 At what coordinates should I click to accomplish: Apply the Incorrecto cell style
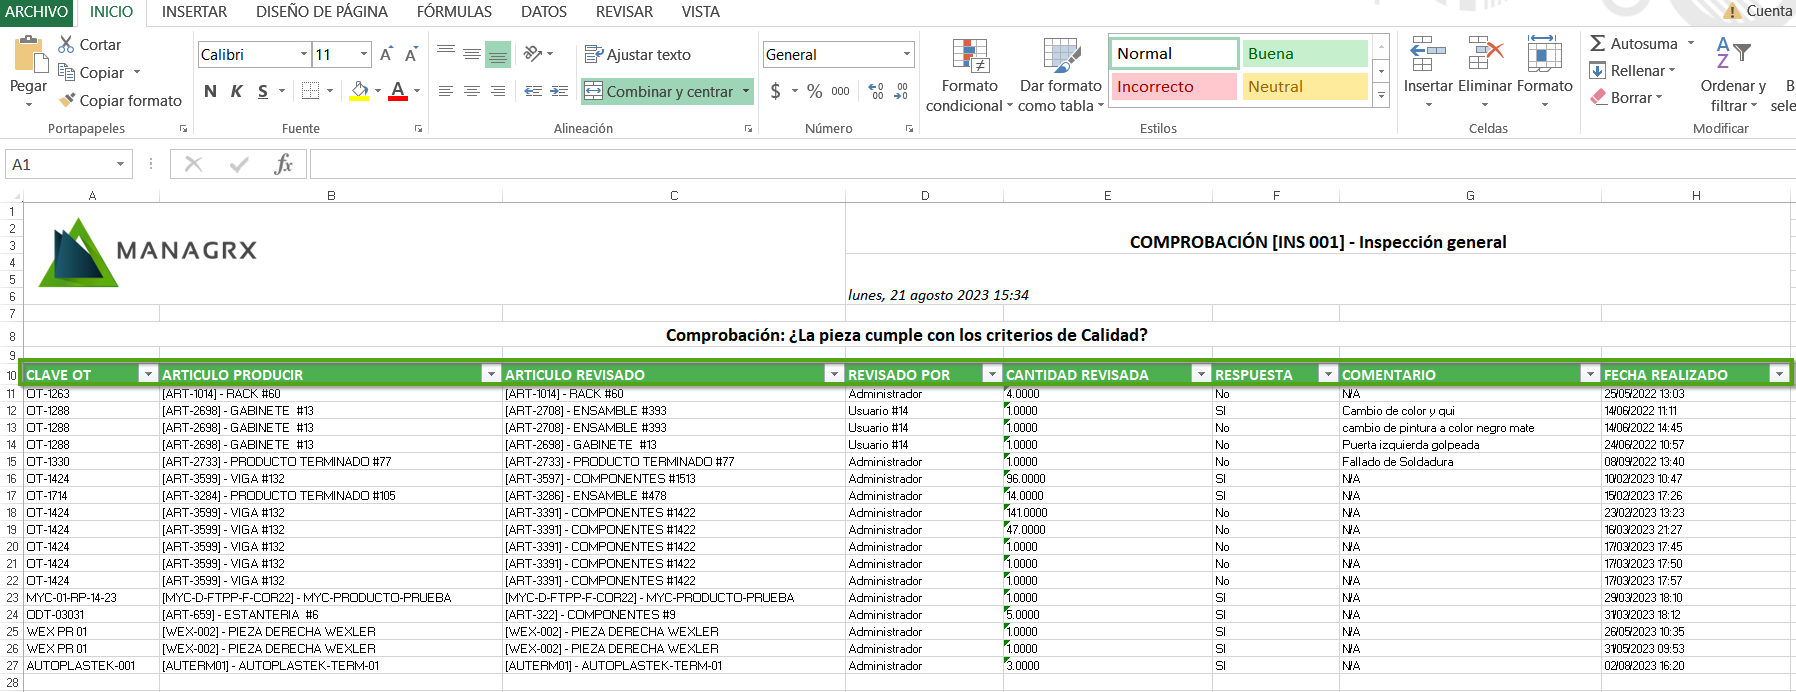click(x=1172, y=87)
